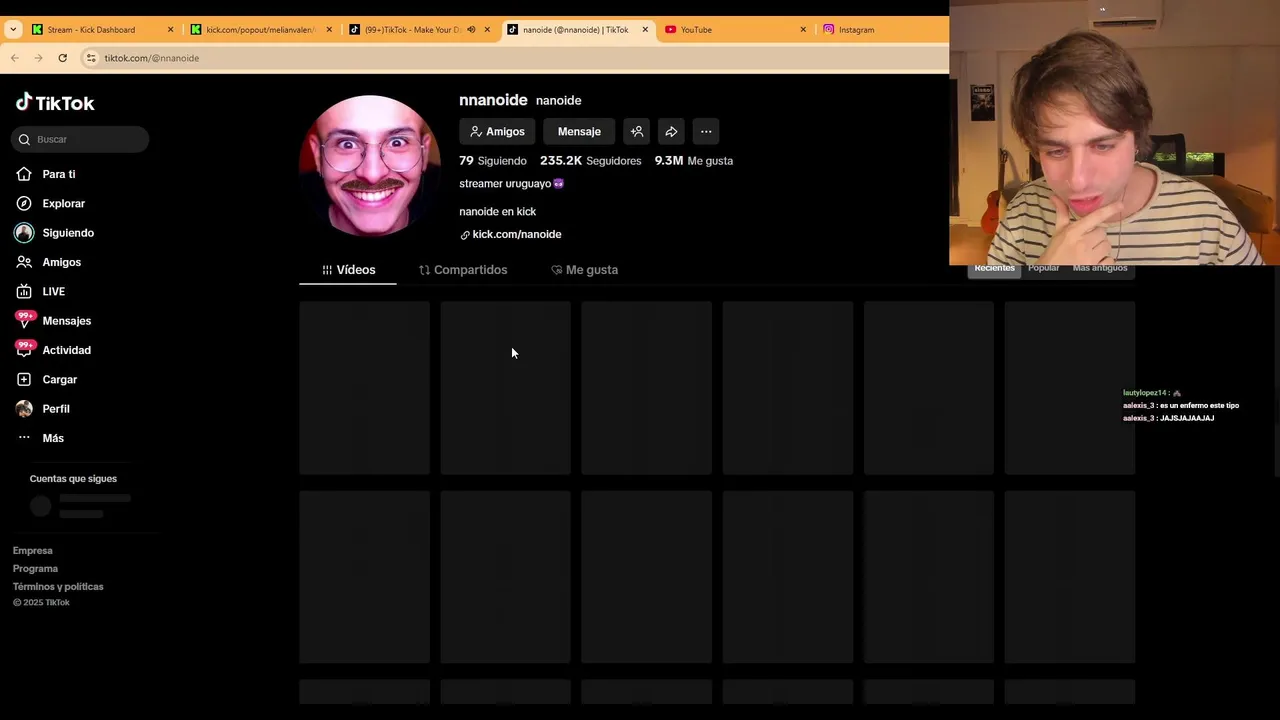Open the Cargar upload page
Screen dimensions: 1280x720
(46, 379)
